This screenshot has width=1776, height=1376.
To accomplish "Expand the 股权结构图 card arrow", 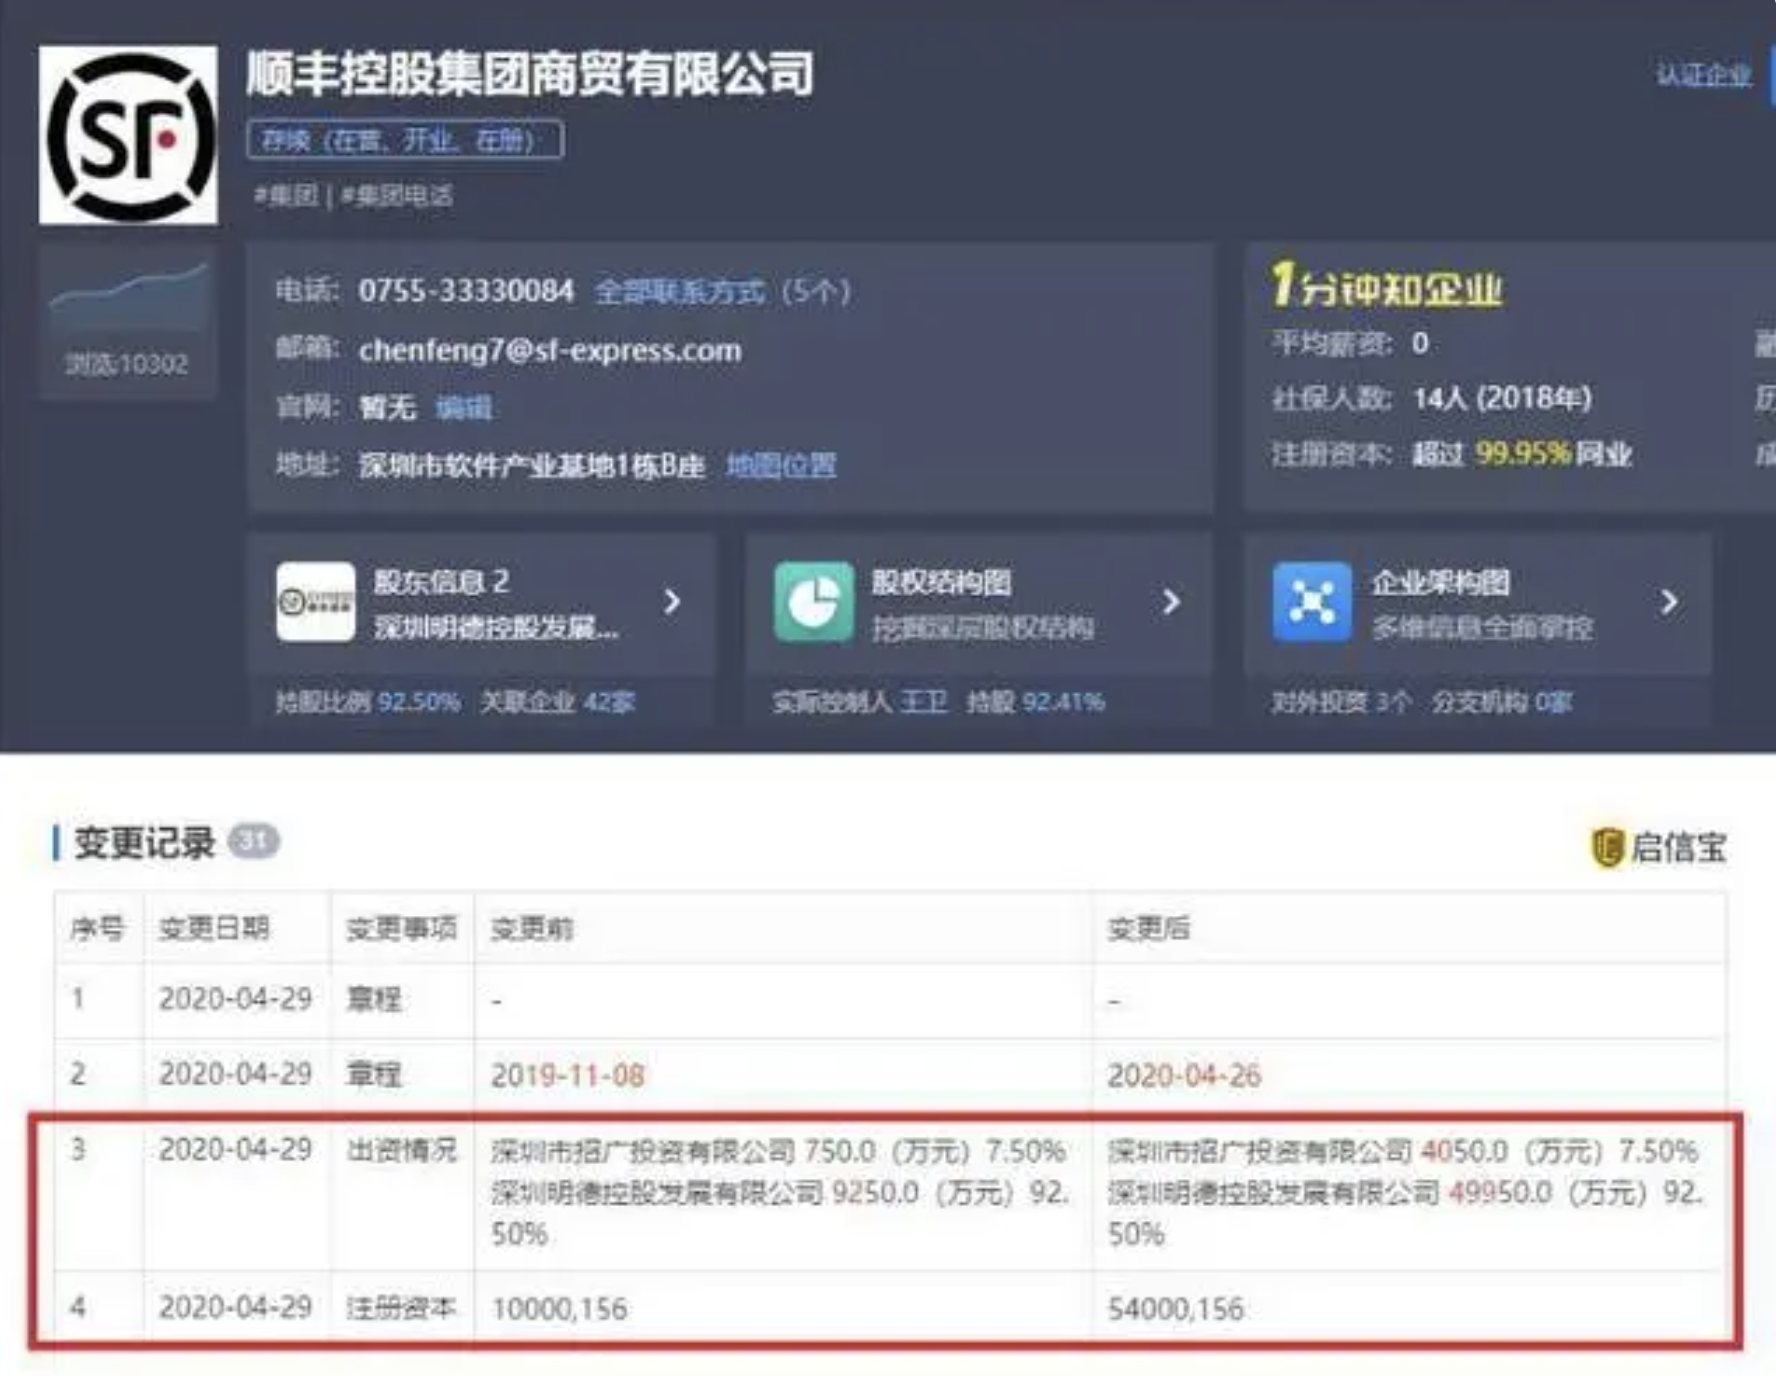I will [1171, 602].
